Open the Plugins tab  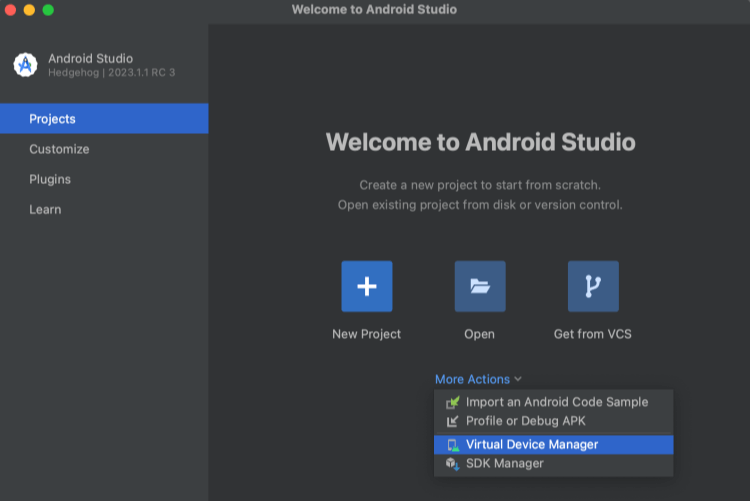(104, 179)
